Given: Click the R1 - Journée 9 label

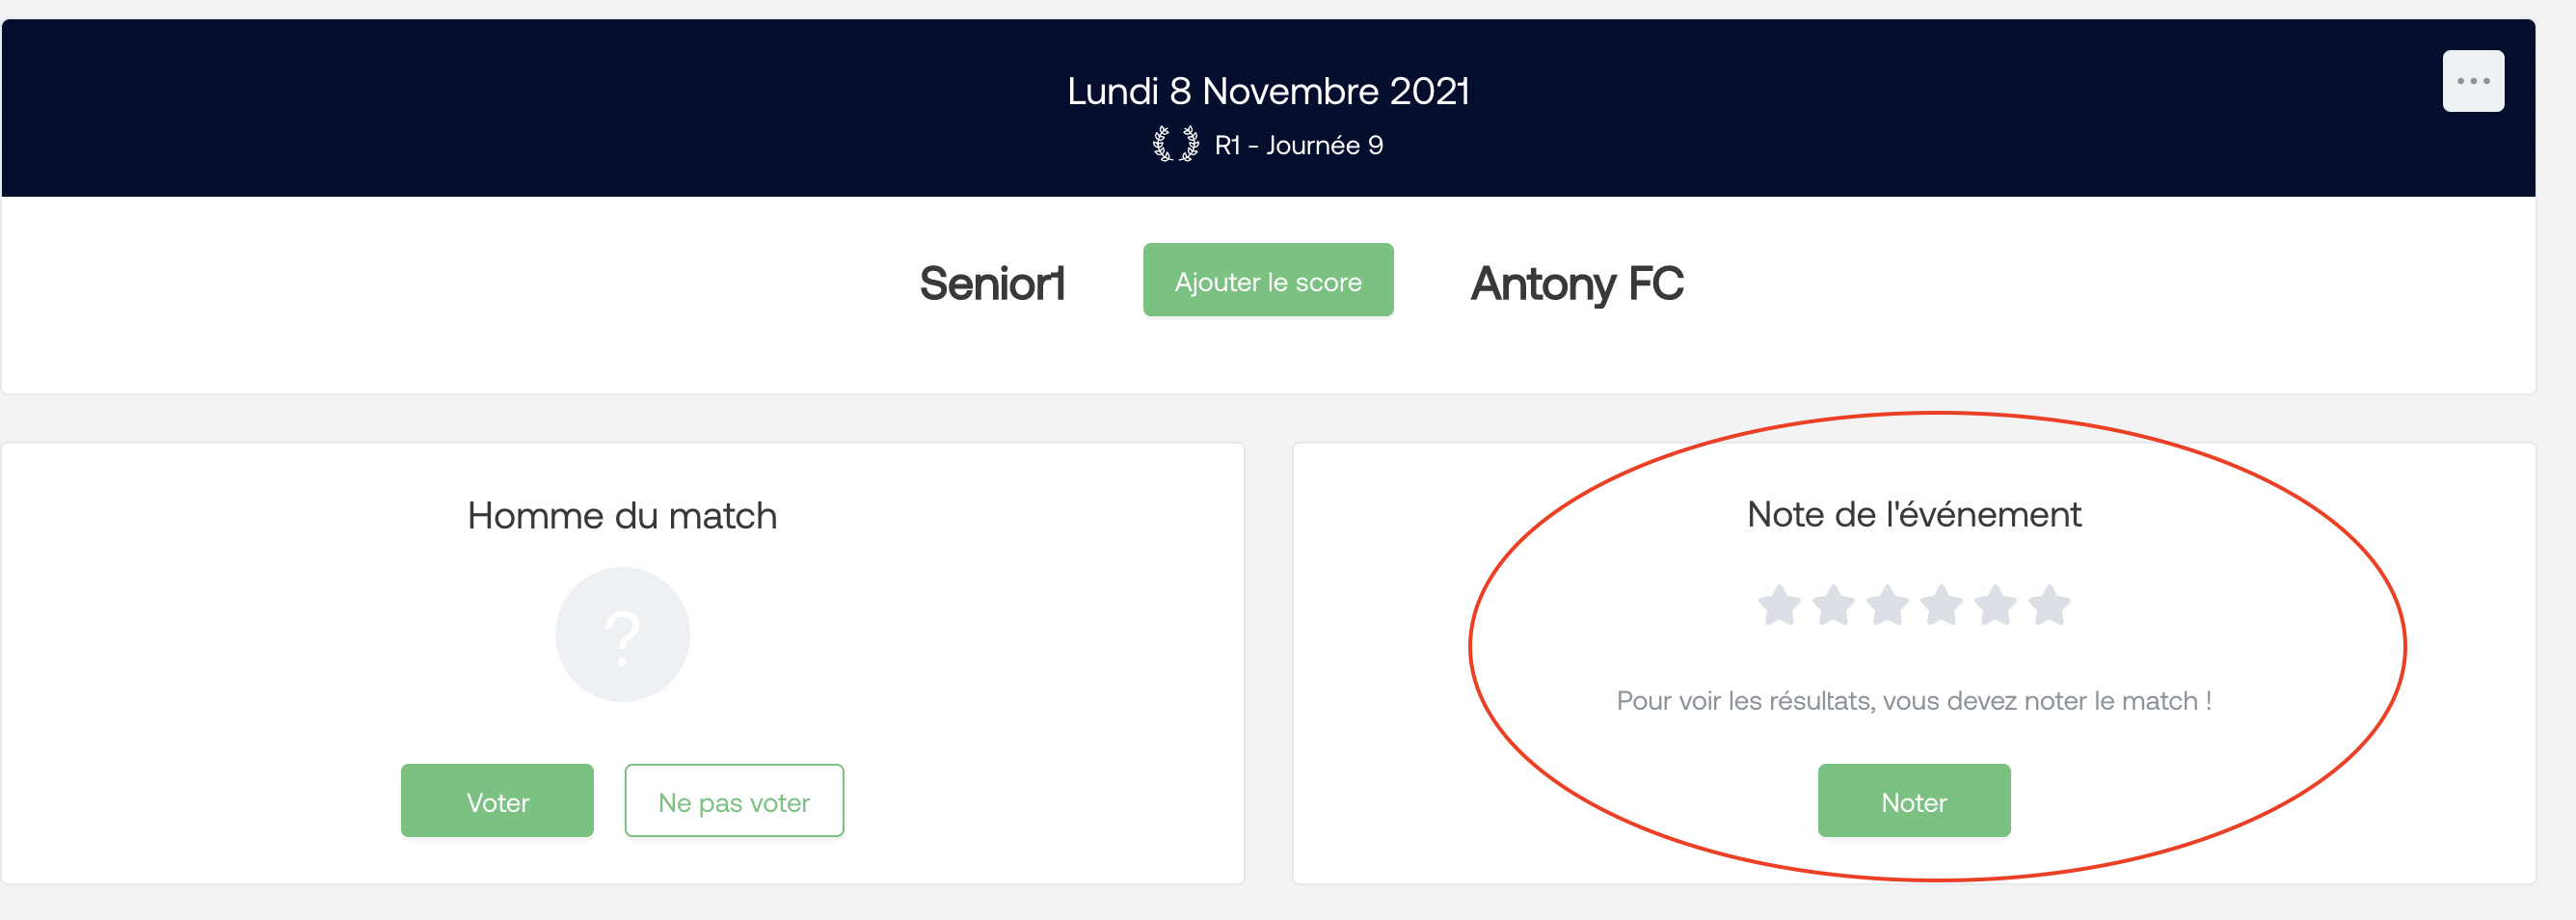Looking at the screenshot, I should pos(1298,146).
